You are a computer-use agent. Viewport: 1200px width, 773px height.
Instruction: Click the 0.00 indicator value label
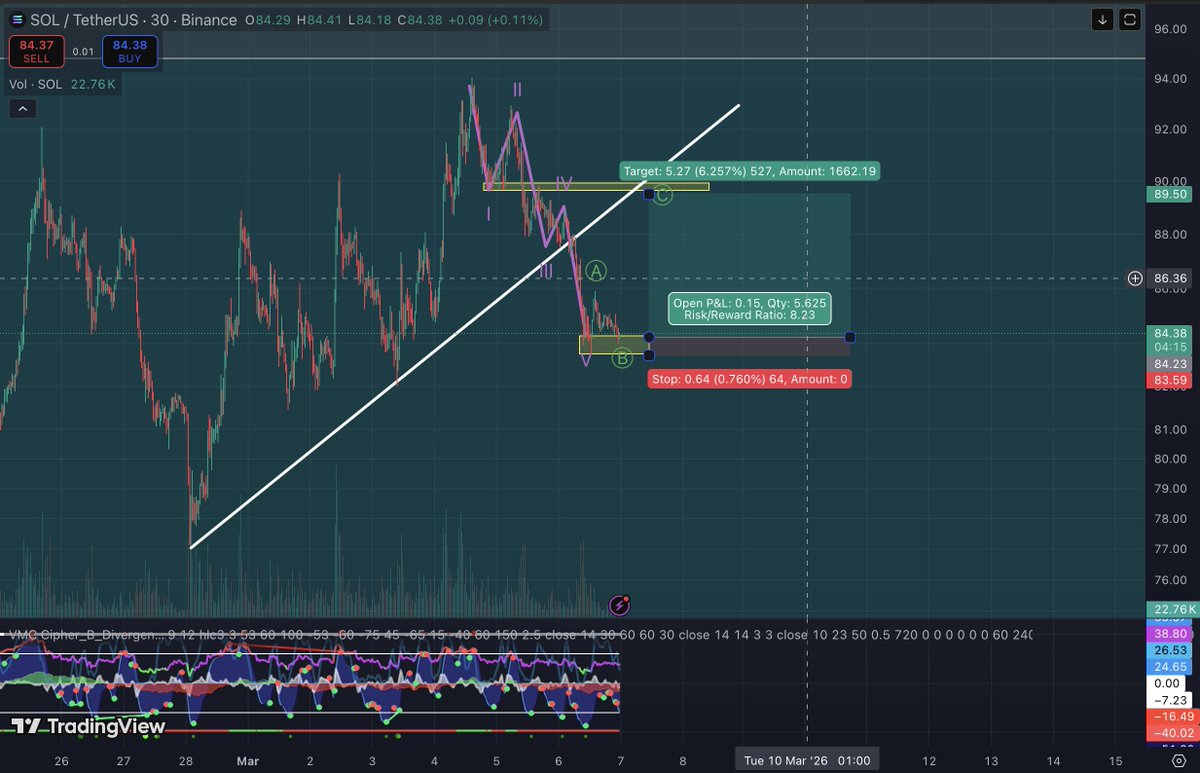(1169, 682)
